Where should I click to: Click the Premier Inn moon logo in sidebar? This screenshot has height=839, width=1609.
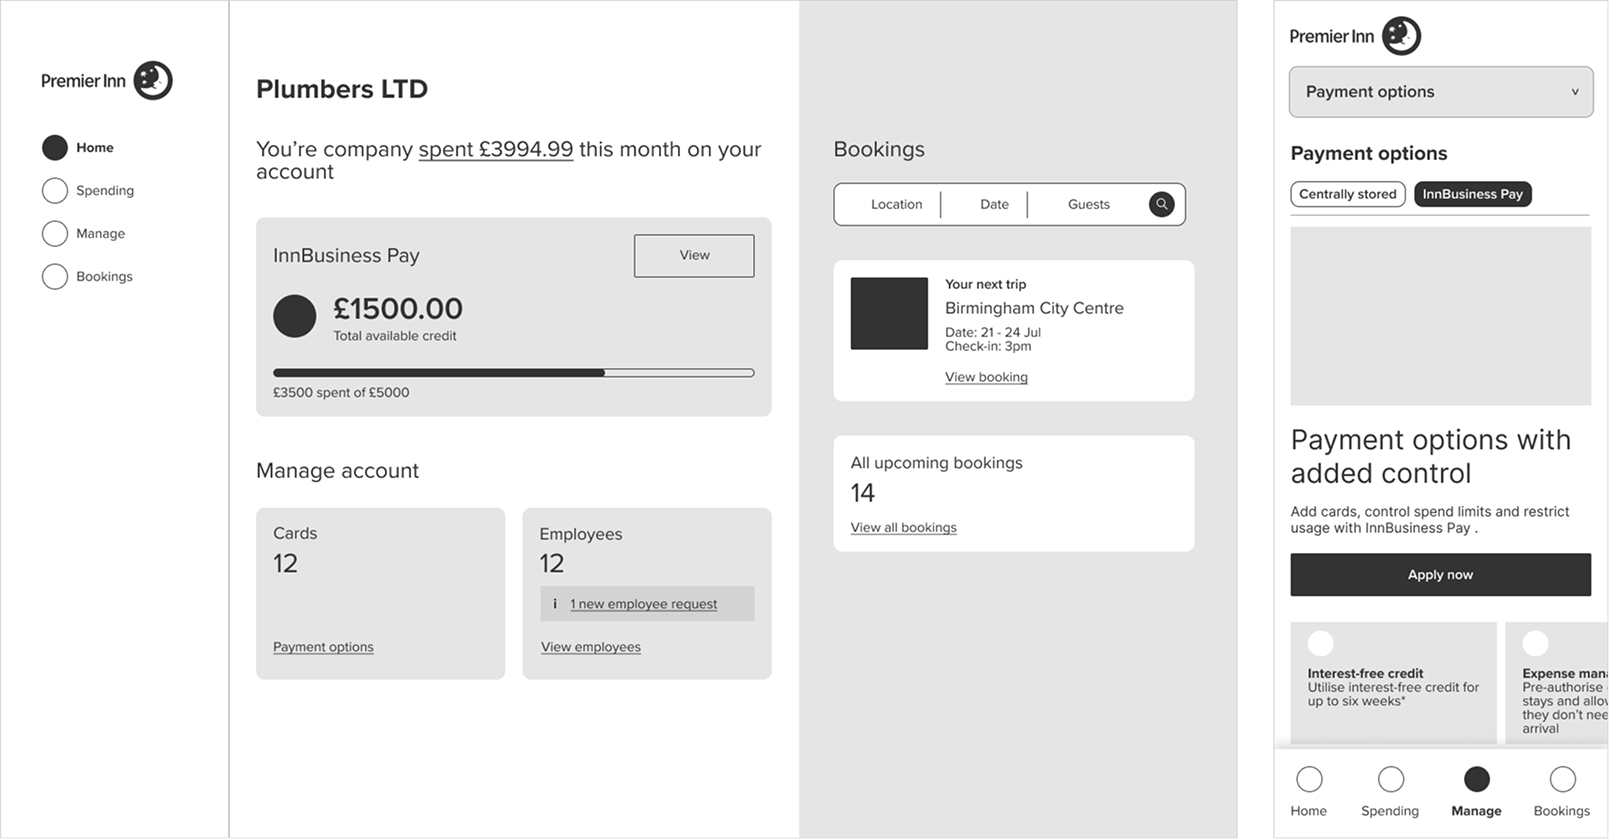pyautogui.click(x=153, y=81)
